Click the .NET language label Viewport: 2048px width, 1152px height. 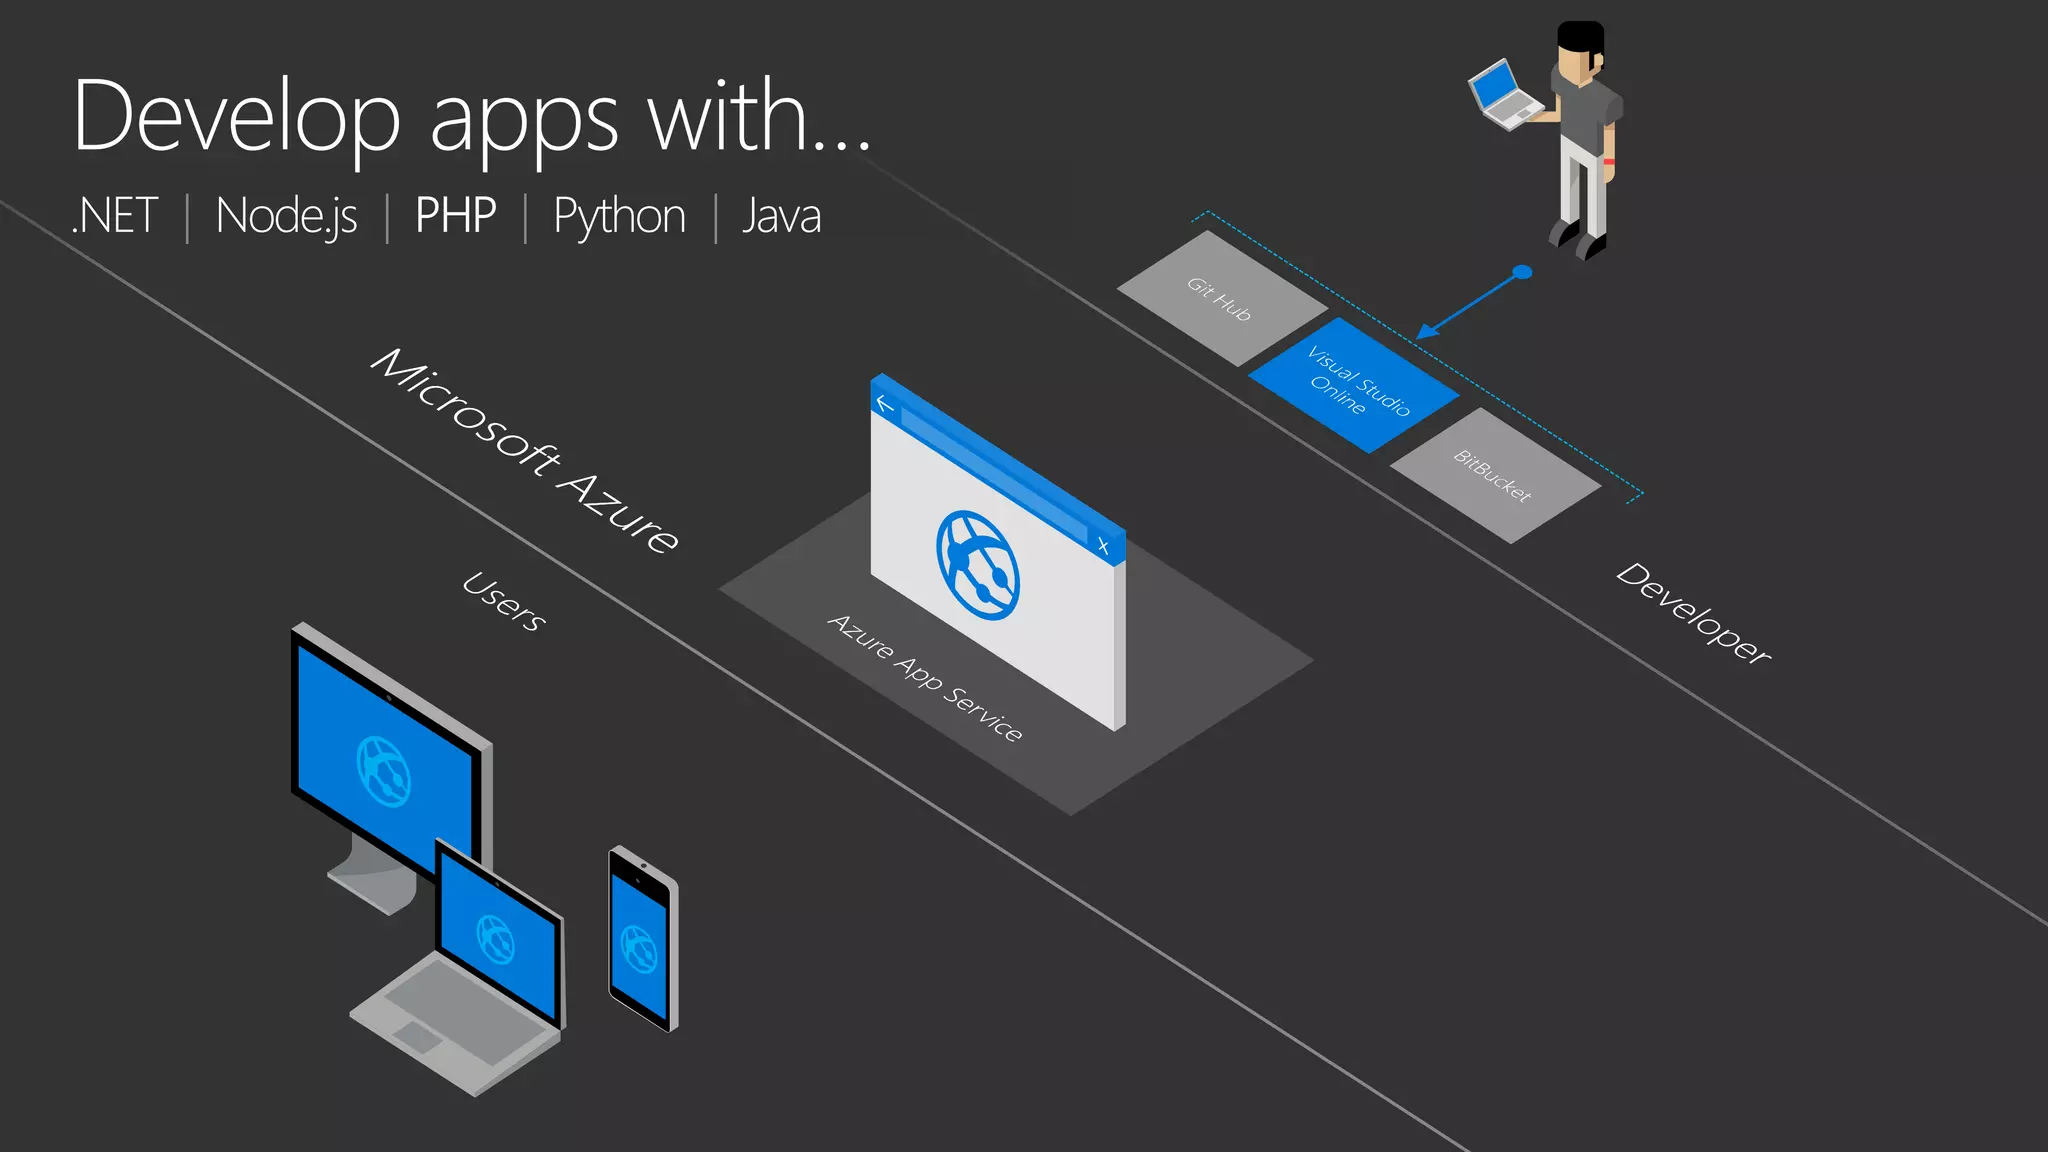[115, 216]
